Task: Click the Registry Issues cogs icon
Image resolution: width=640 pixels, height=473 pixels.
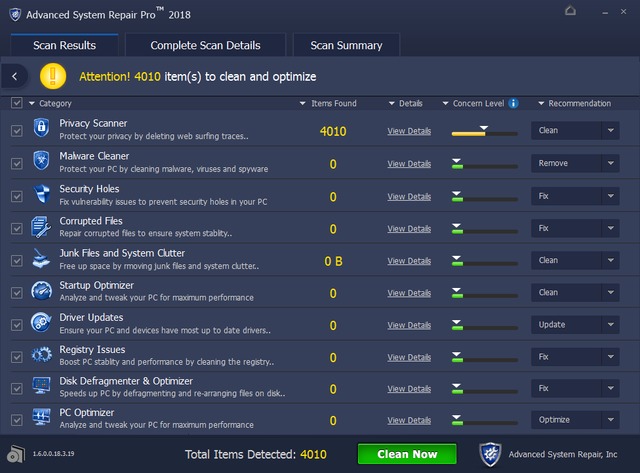Action: (42, 355)
